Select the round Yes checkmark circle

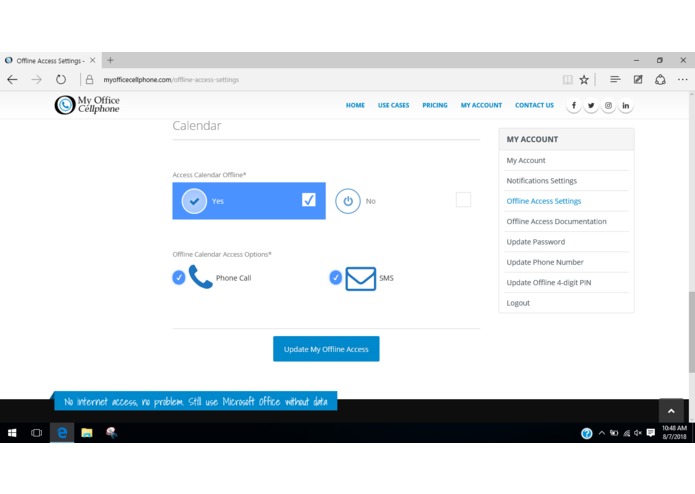[x=194, y=201]
